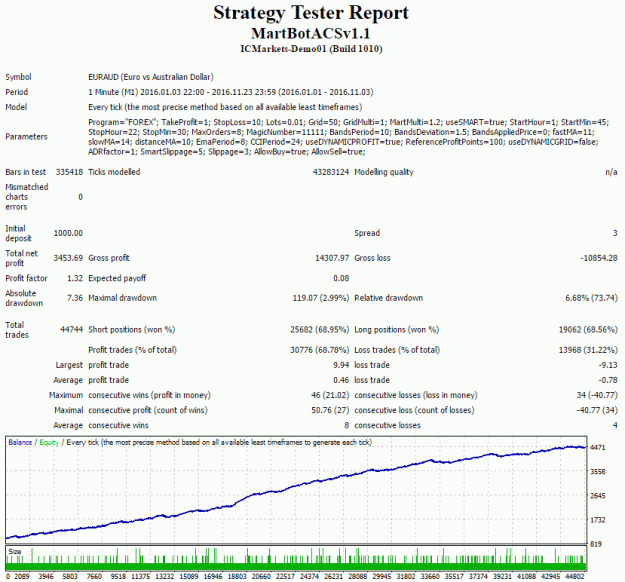Select average loss trade value -0.78

click(608, 380)
